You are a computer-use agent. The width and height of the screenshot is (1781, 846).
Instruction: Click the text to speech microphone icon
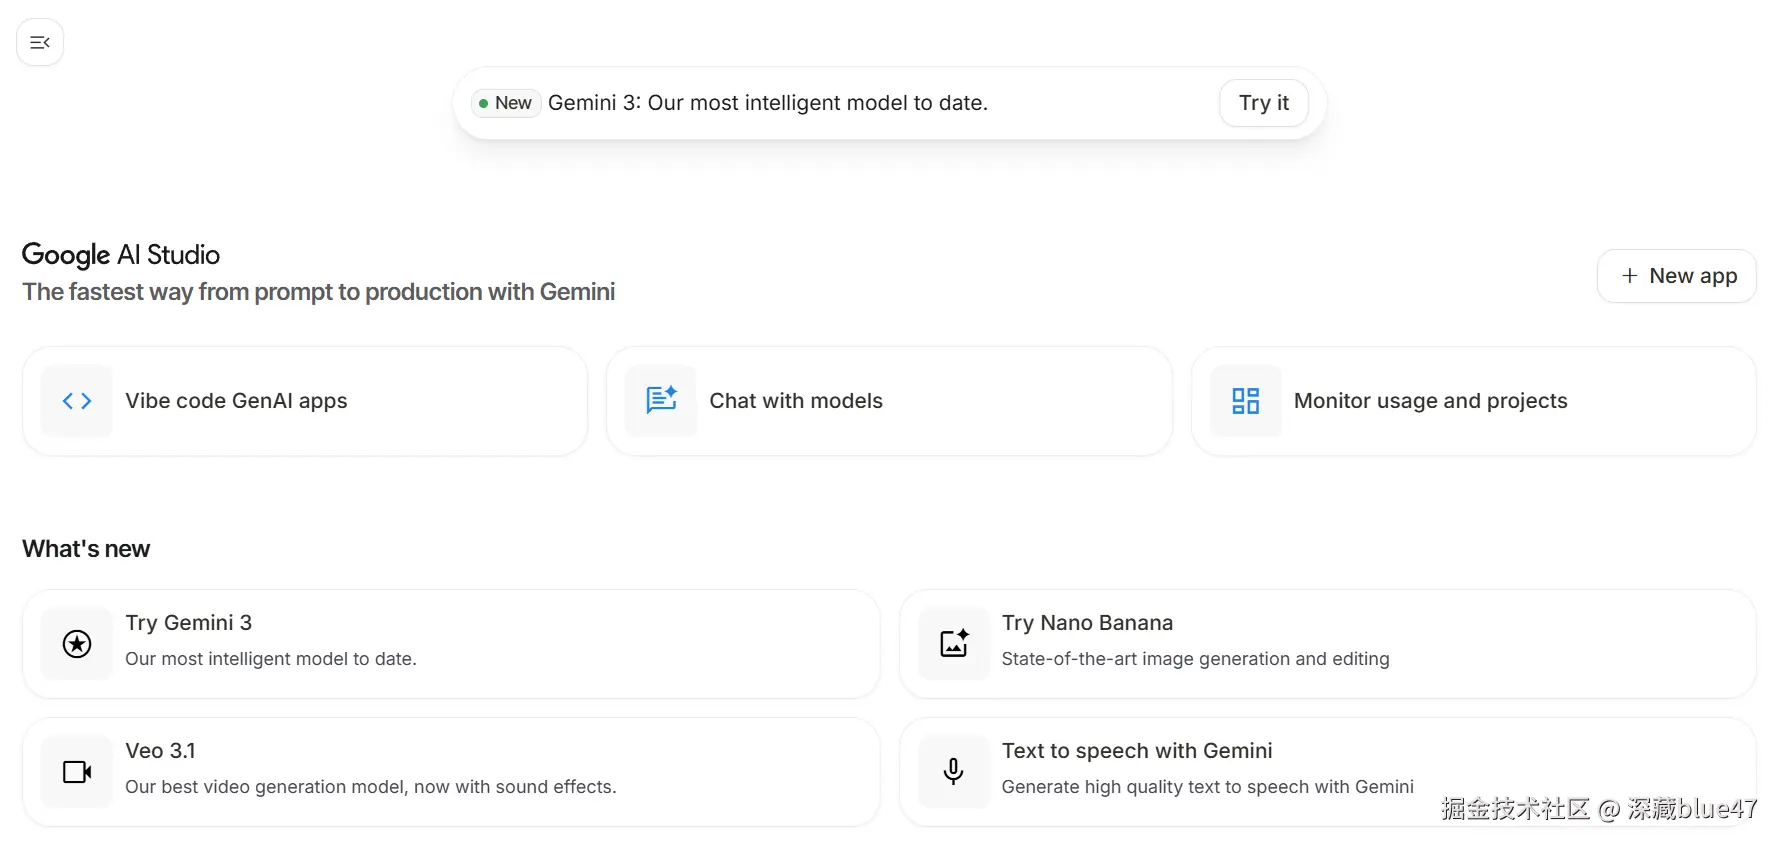pyautogui.click(x=954, y=772)
